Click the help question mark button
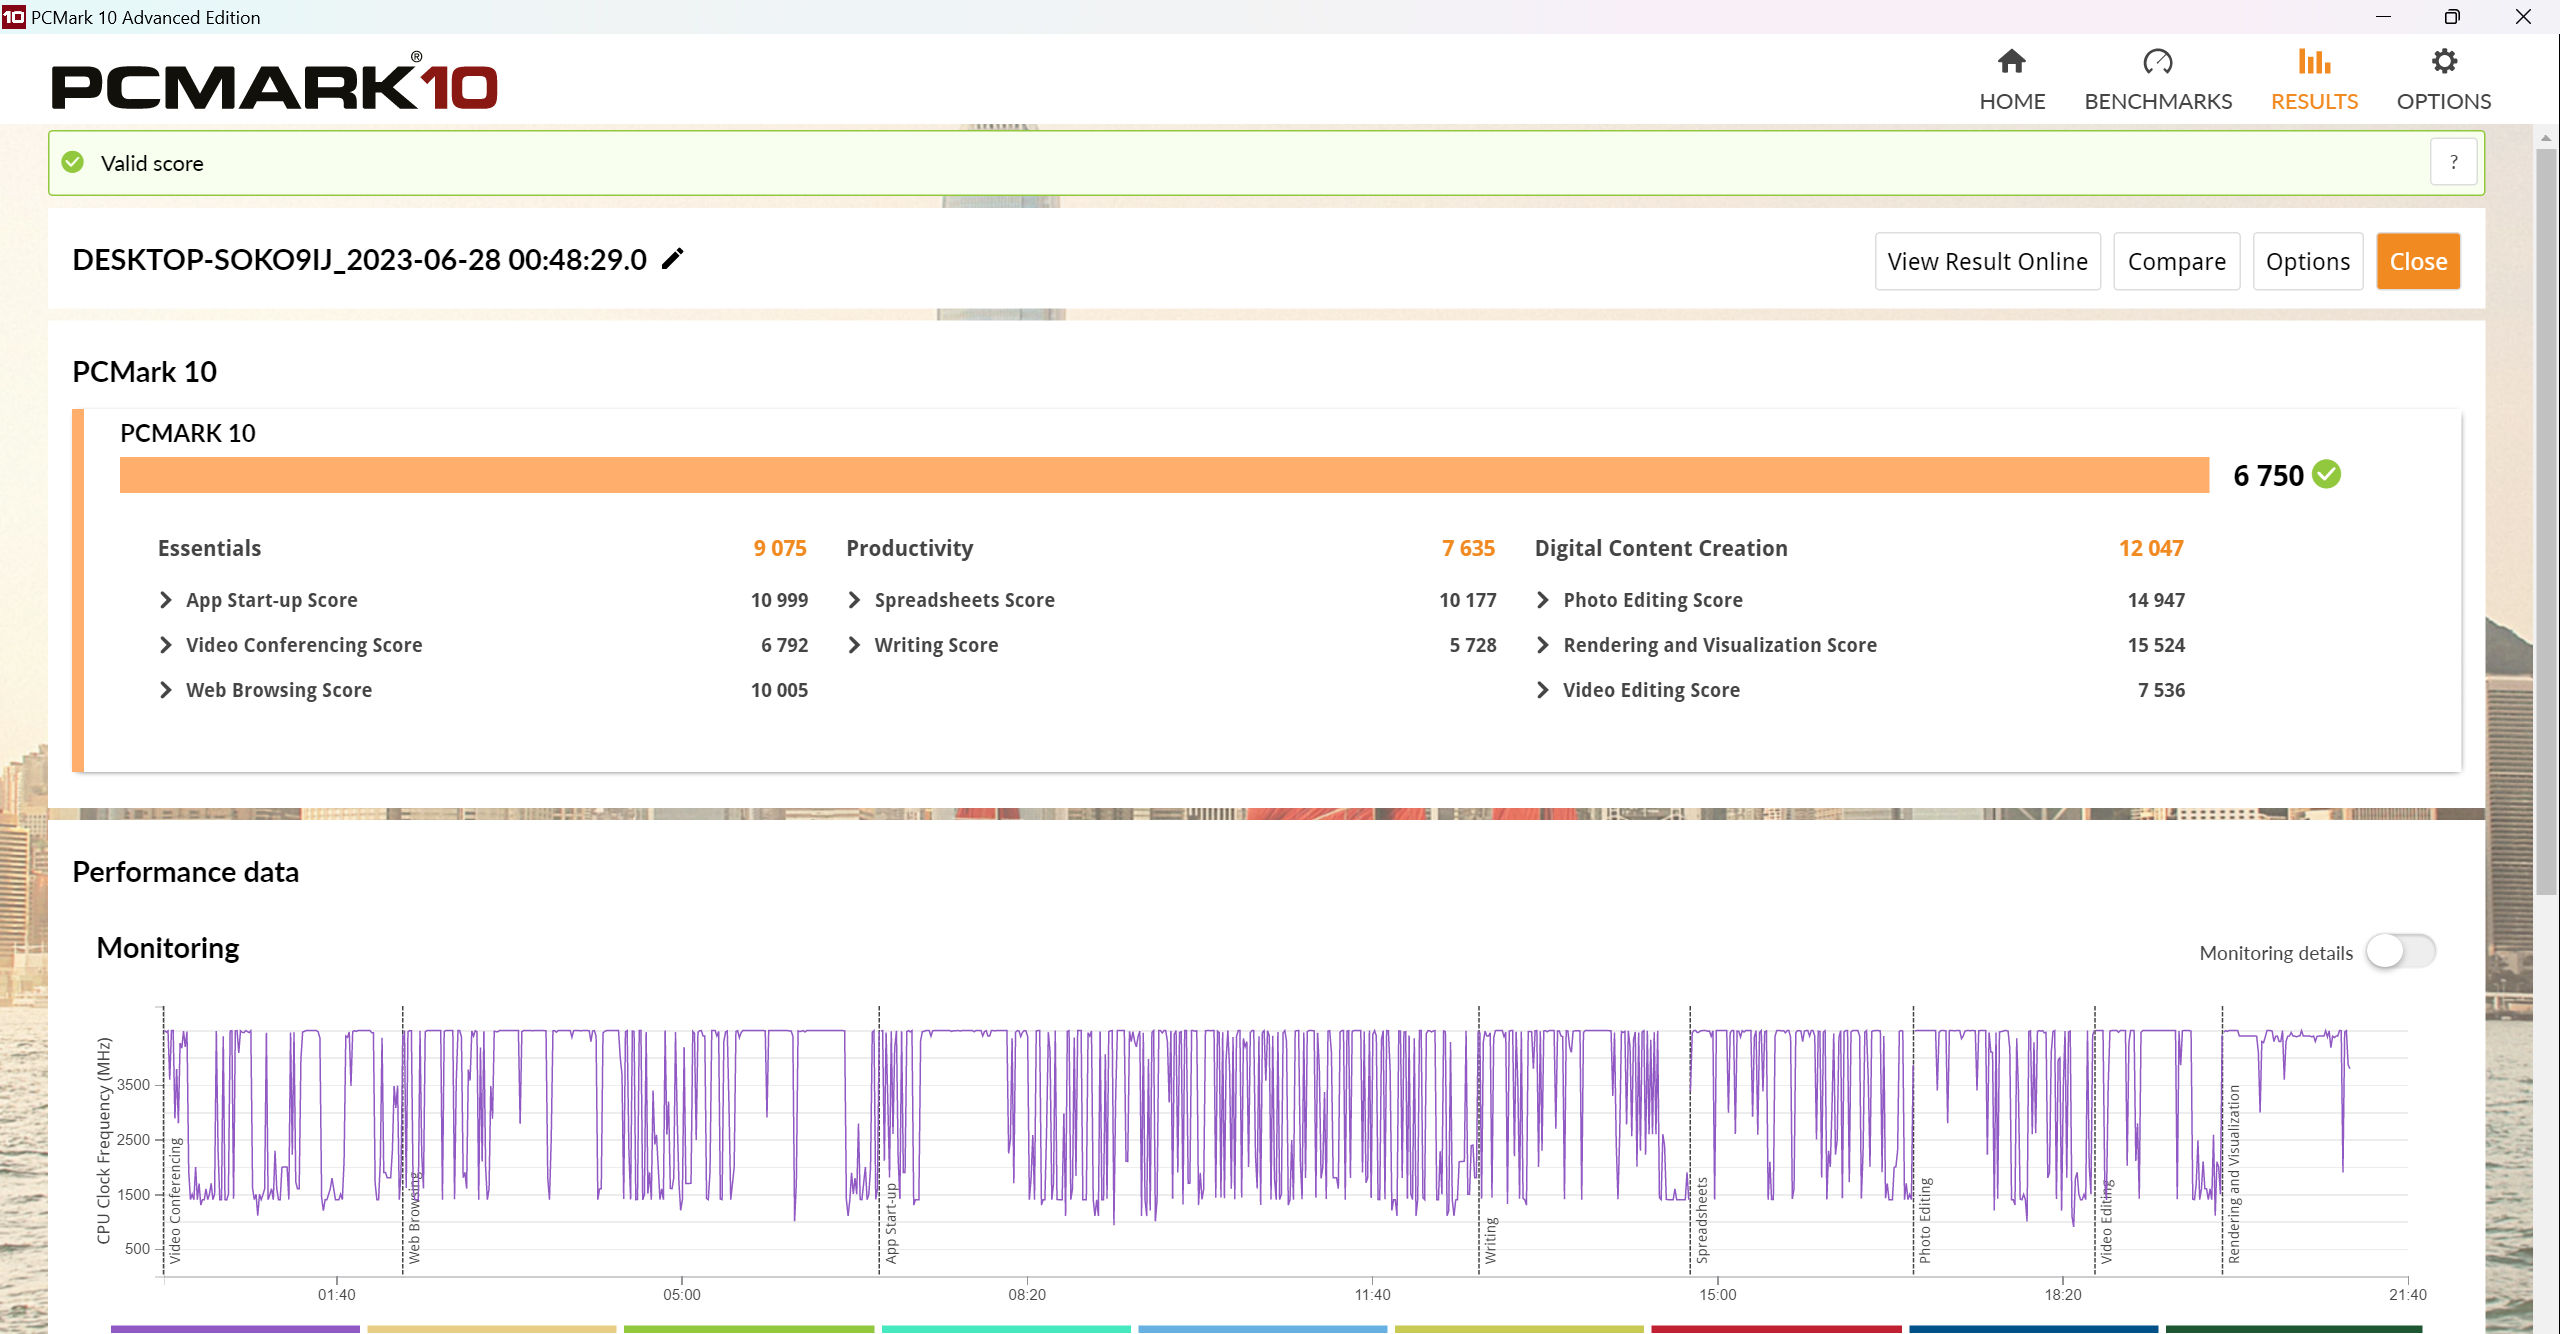 [x=2453, y=162]
